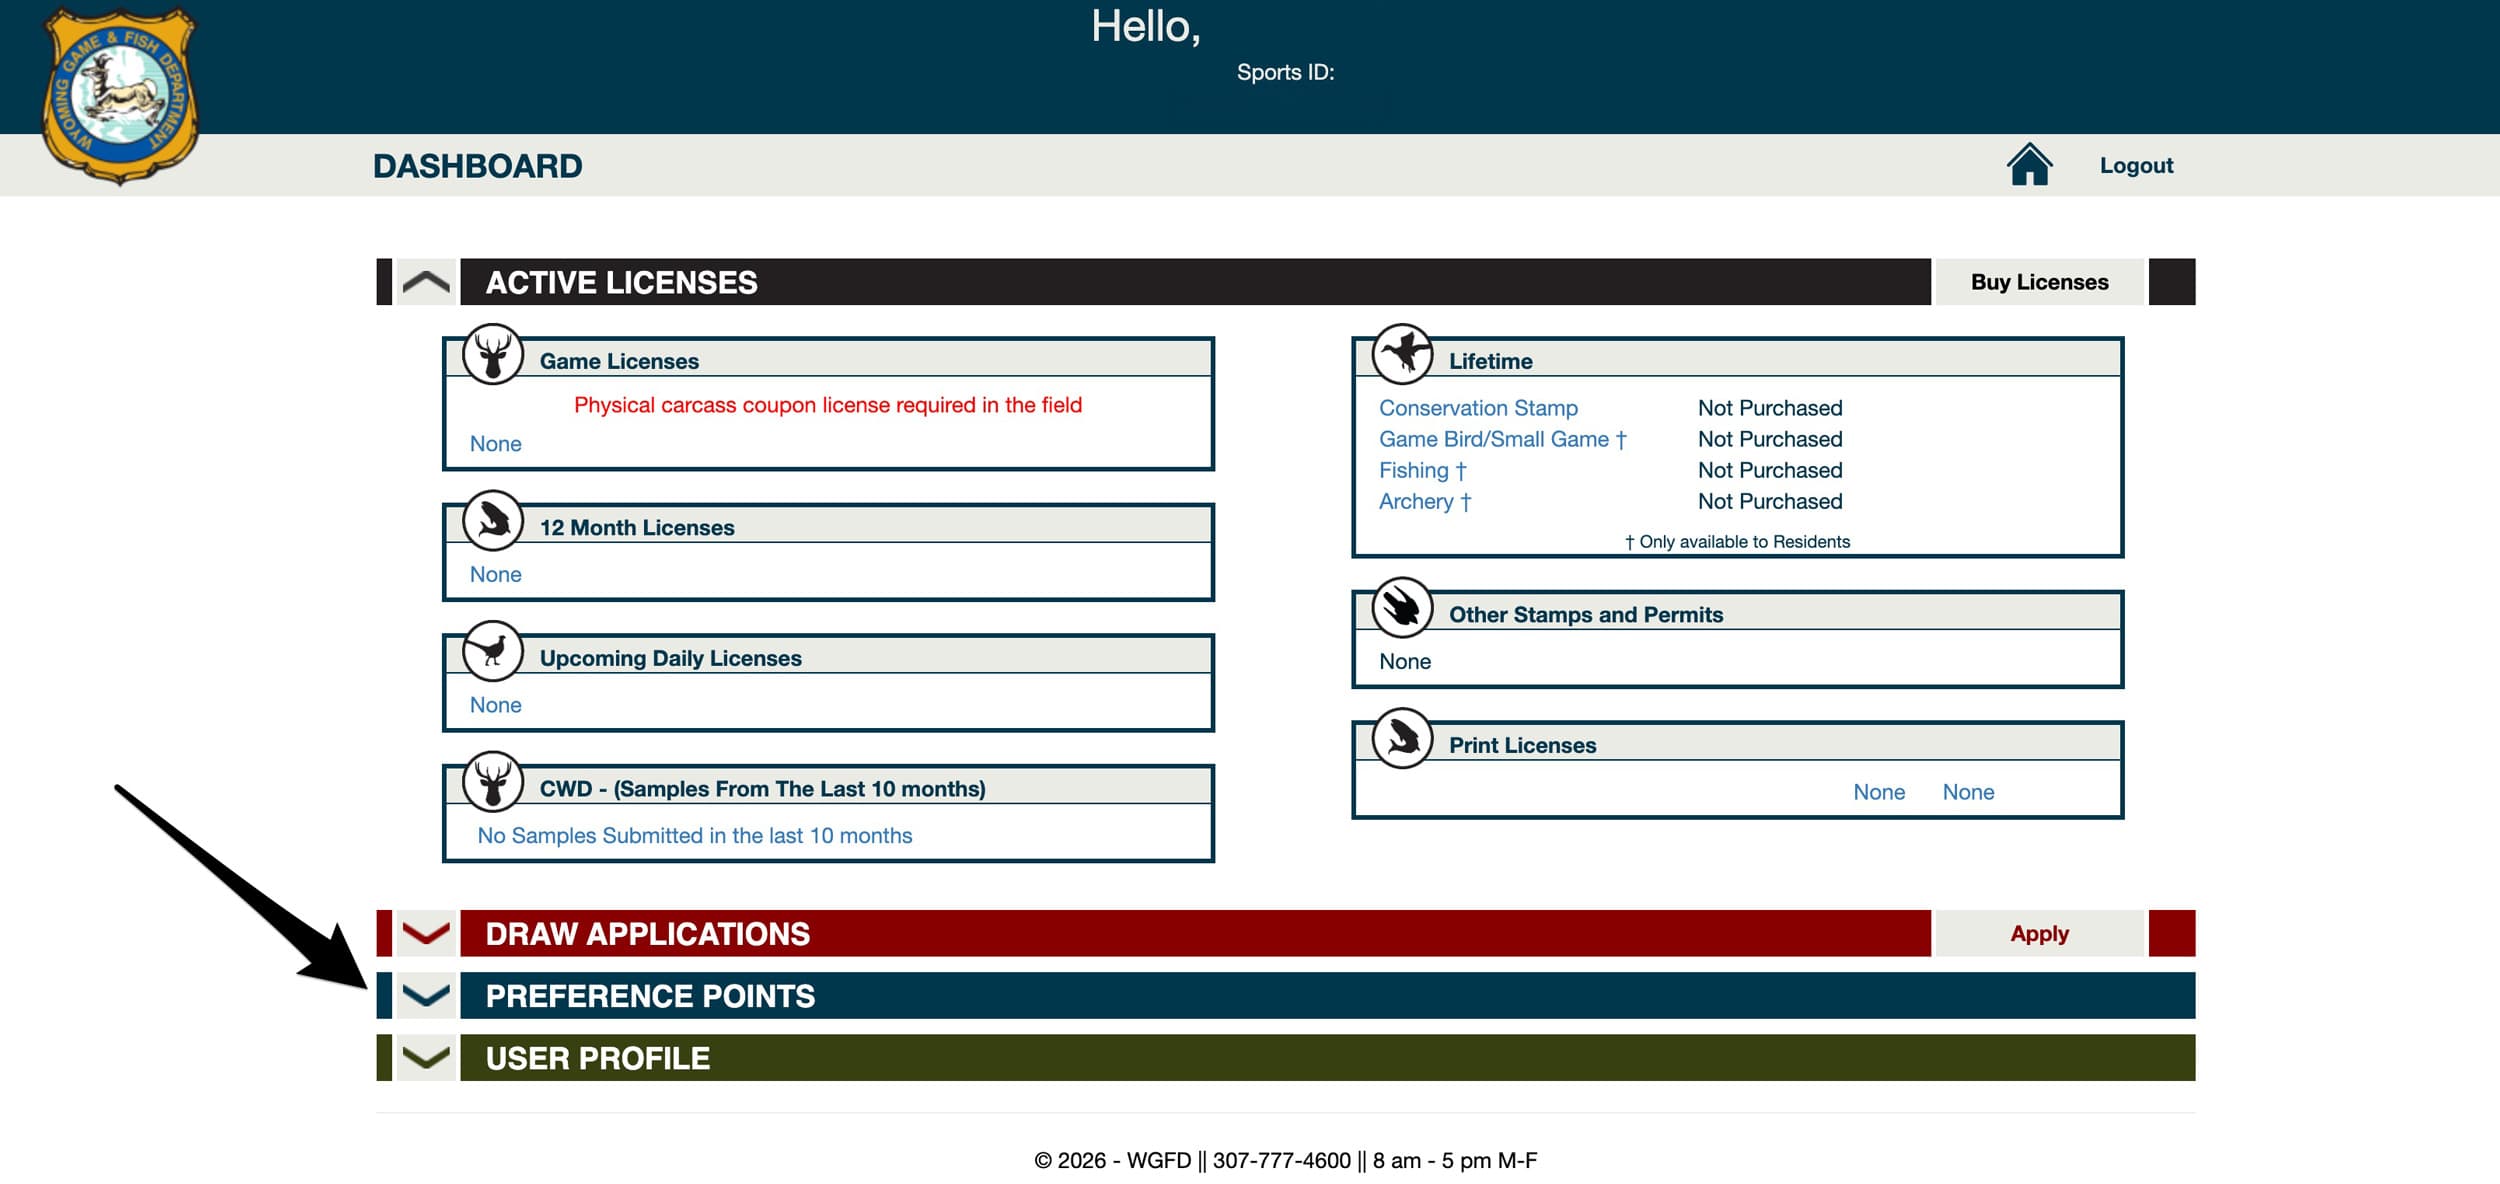This screenshot has height=1184, width=2500.
Task: Click the USER PROFILE header bar
Action: pyautogui.click(x=1327, y=1057)
